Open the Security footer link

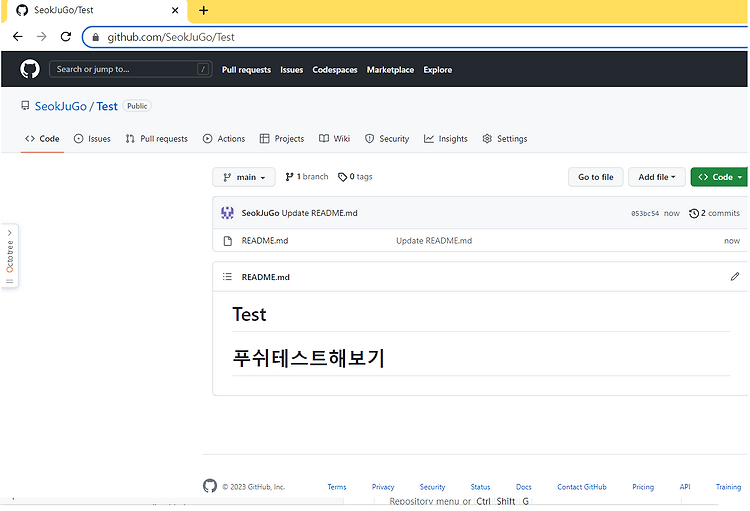(432, 487)
